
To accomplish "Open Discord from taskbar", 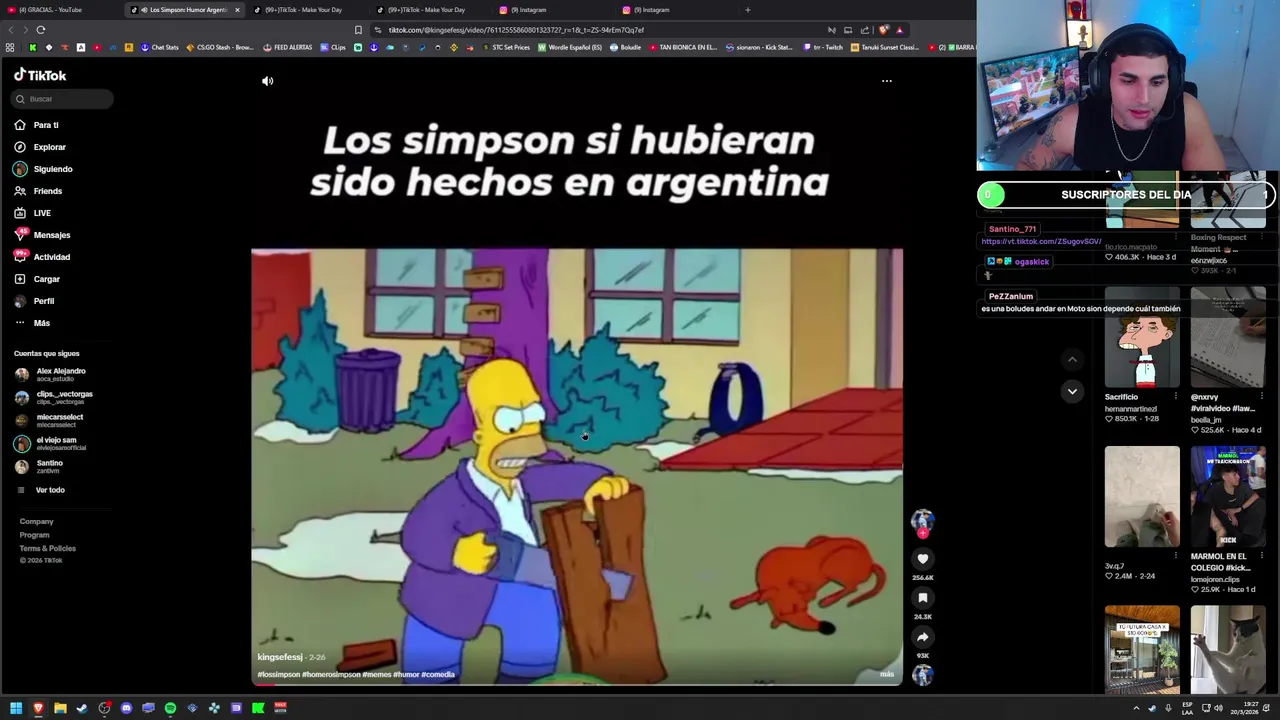I will click(x=126, y=708).
